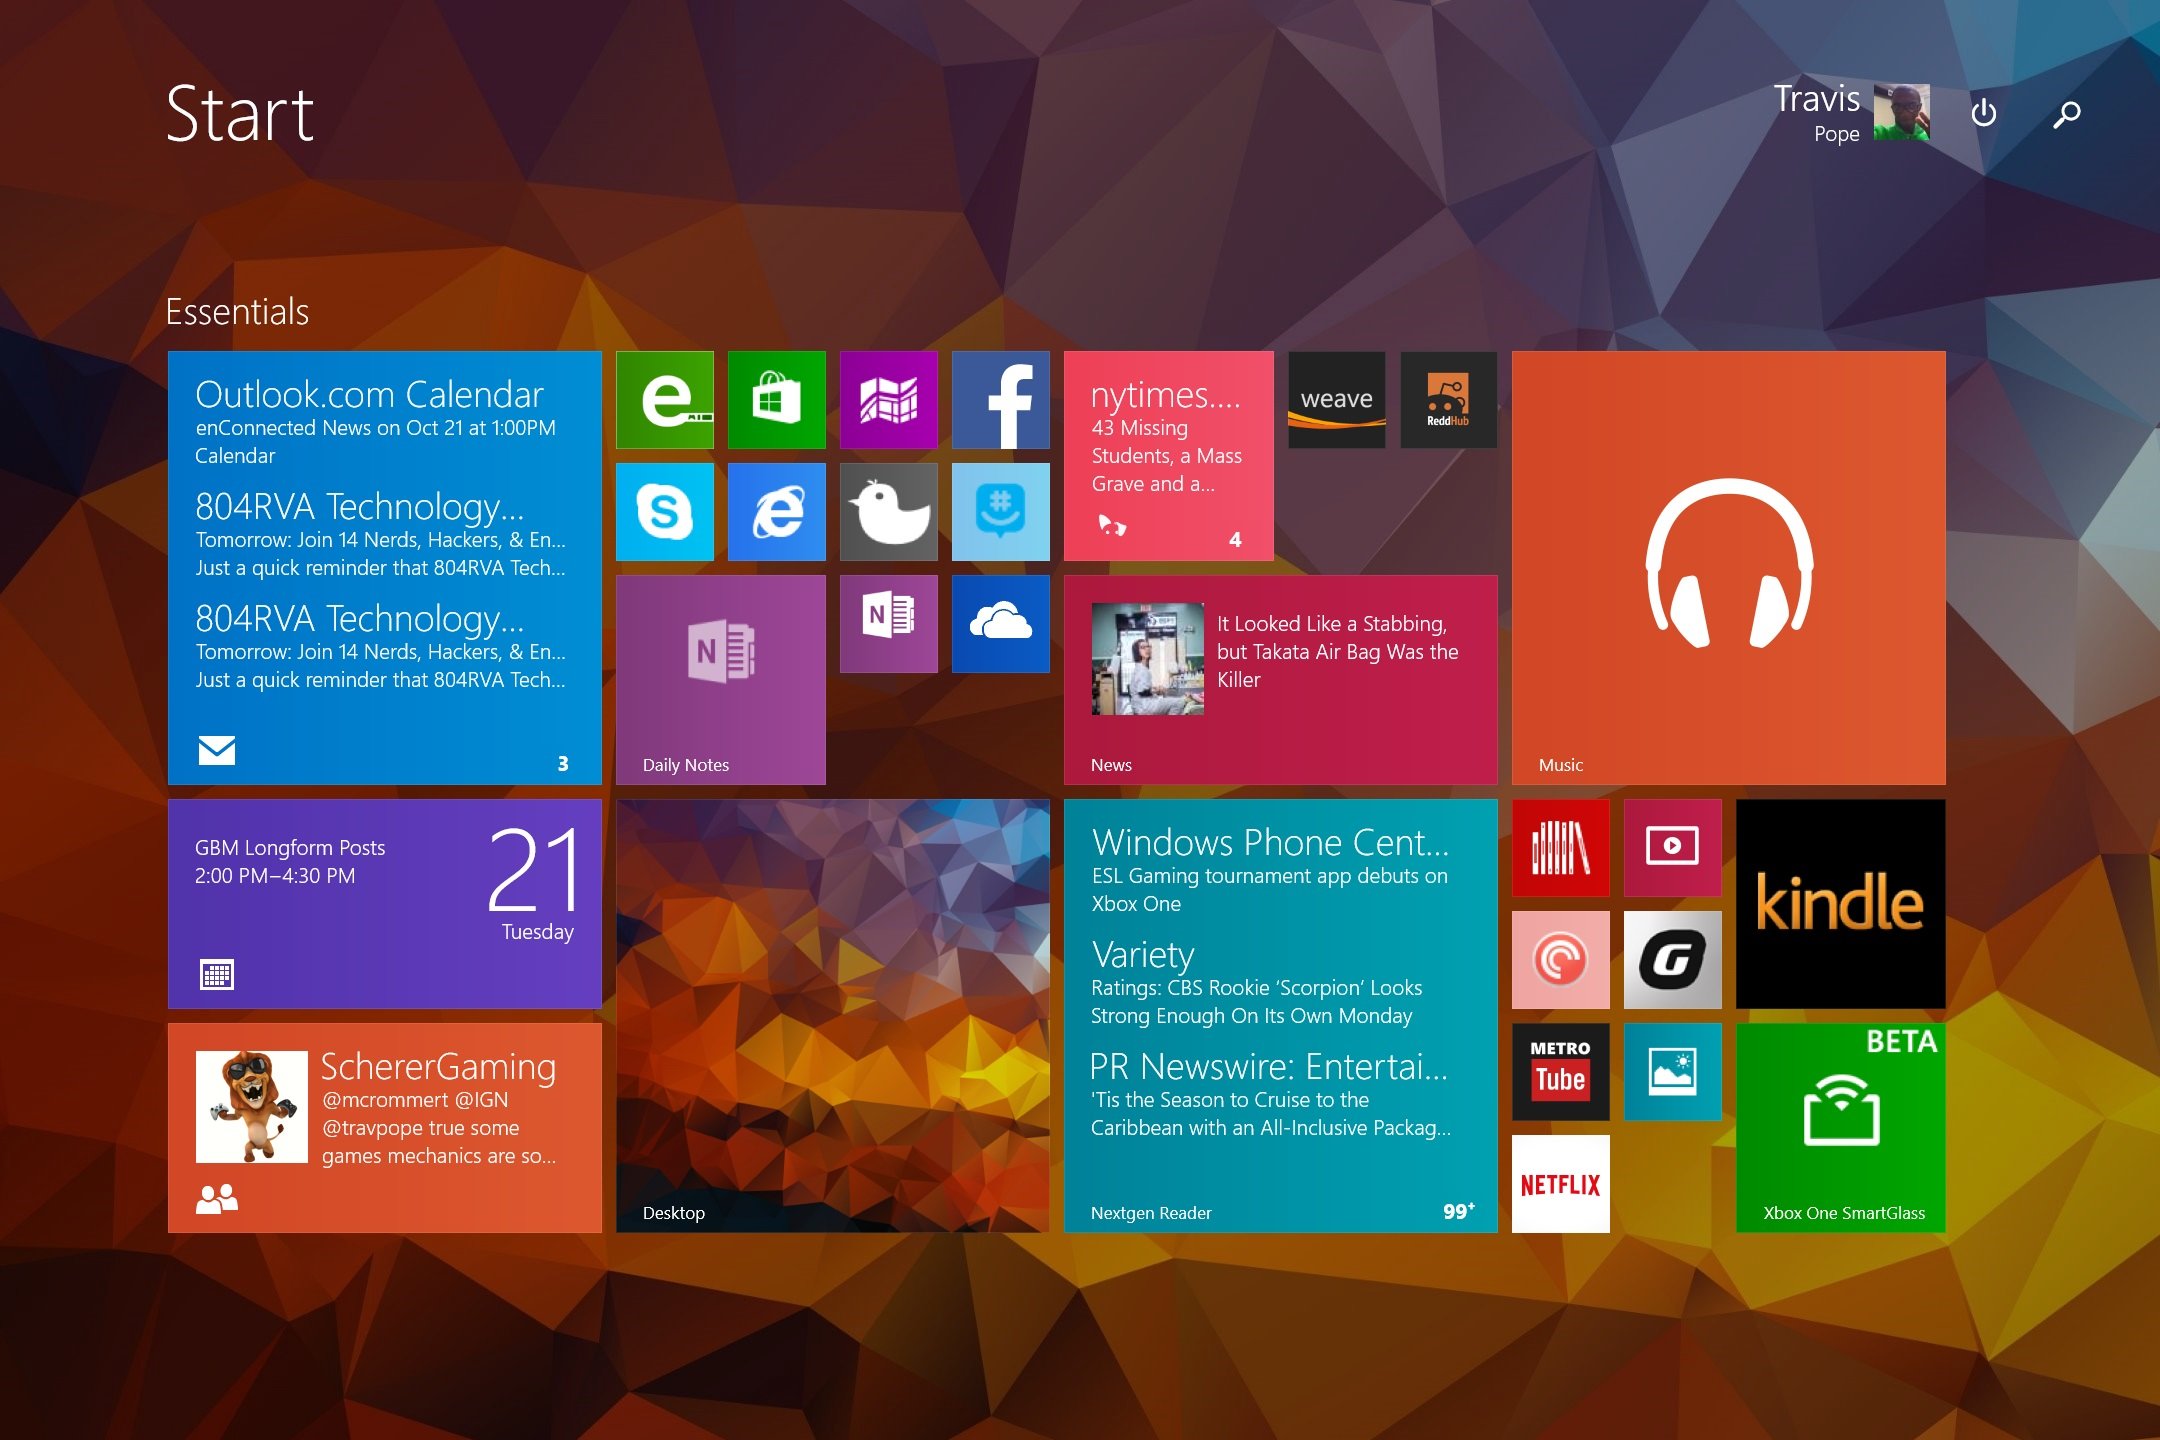Open the Photos tile
This screenshot has height=1440, width=2160.
click(1673, 1072)
